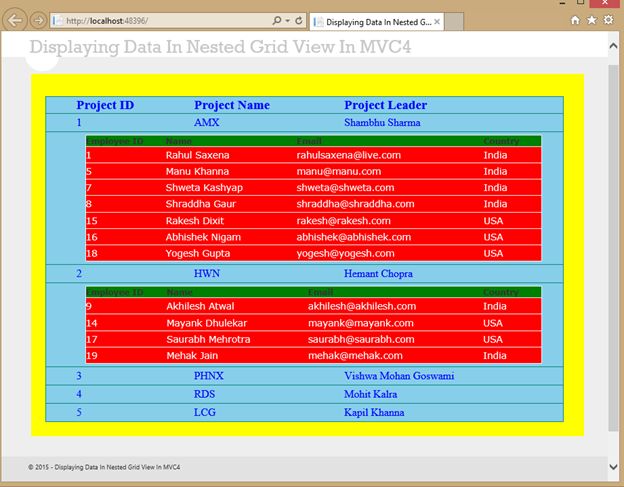Click the scrollbar up arrow

click(x=613, y=46)
